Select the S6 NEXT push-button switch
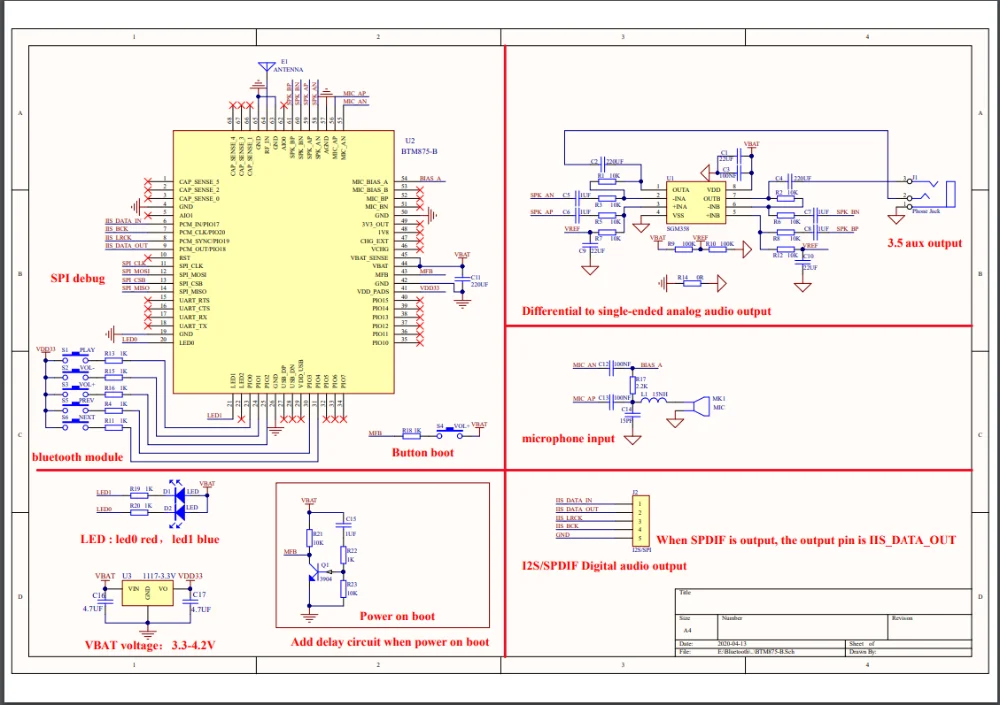The width and height of the screenshot is (1000, 705). [75, 424]
